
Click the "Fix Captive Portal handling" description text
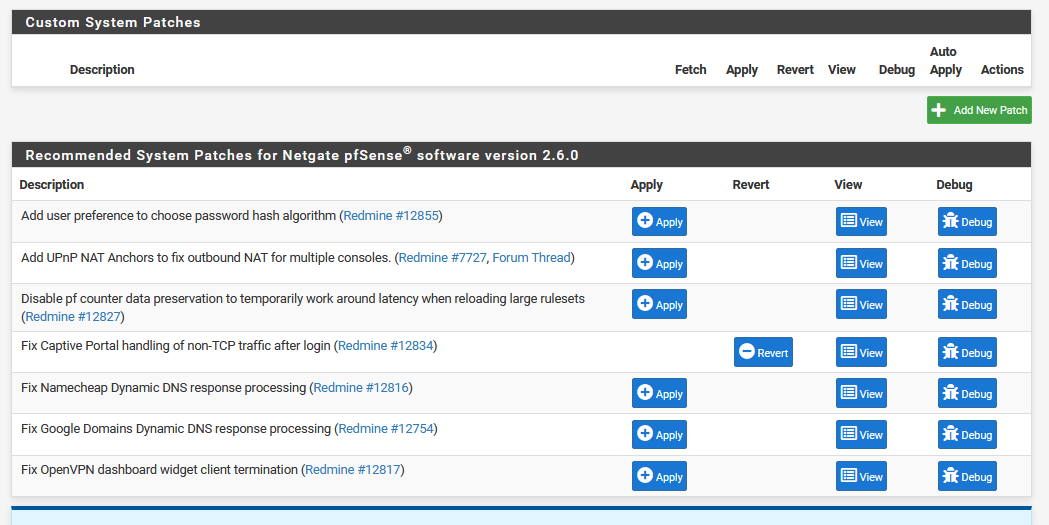tap(175, 346)
